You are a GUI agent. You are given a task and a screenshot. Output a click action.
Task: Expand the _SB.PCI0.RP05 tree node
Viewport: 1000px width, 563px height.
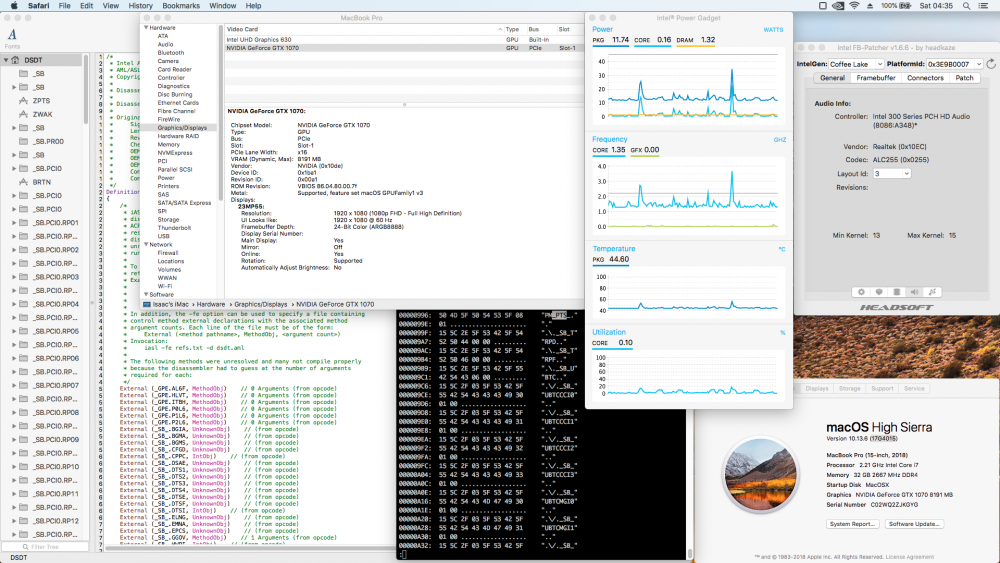tap(14, 331)
